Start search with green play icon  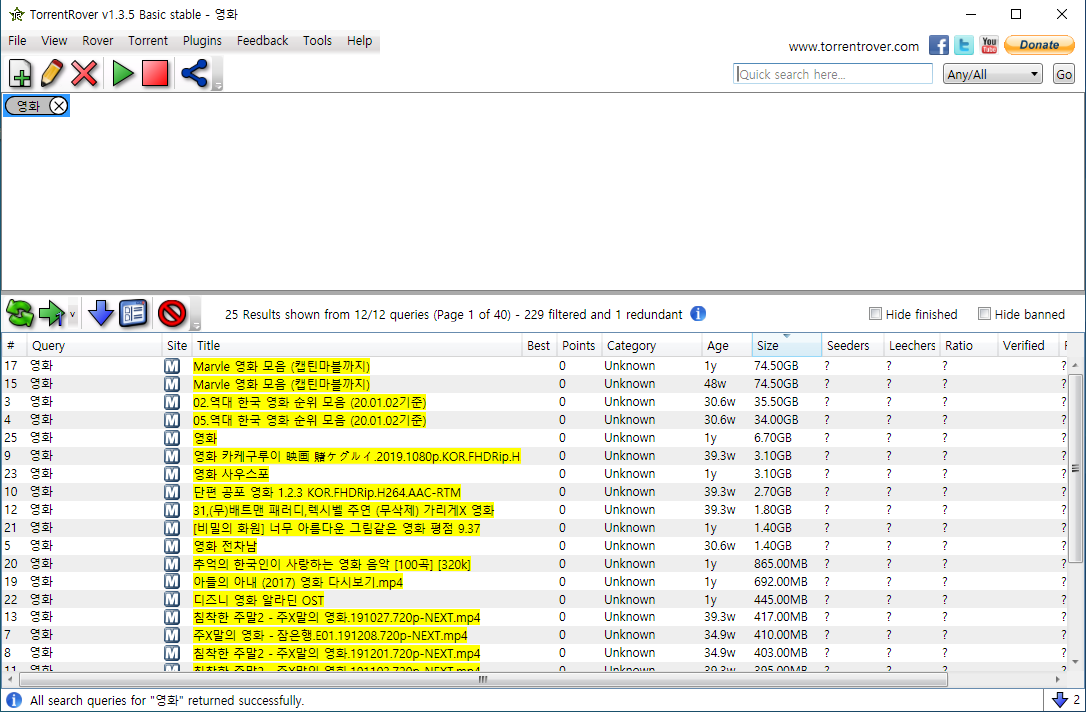pos(123,73)
